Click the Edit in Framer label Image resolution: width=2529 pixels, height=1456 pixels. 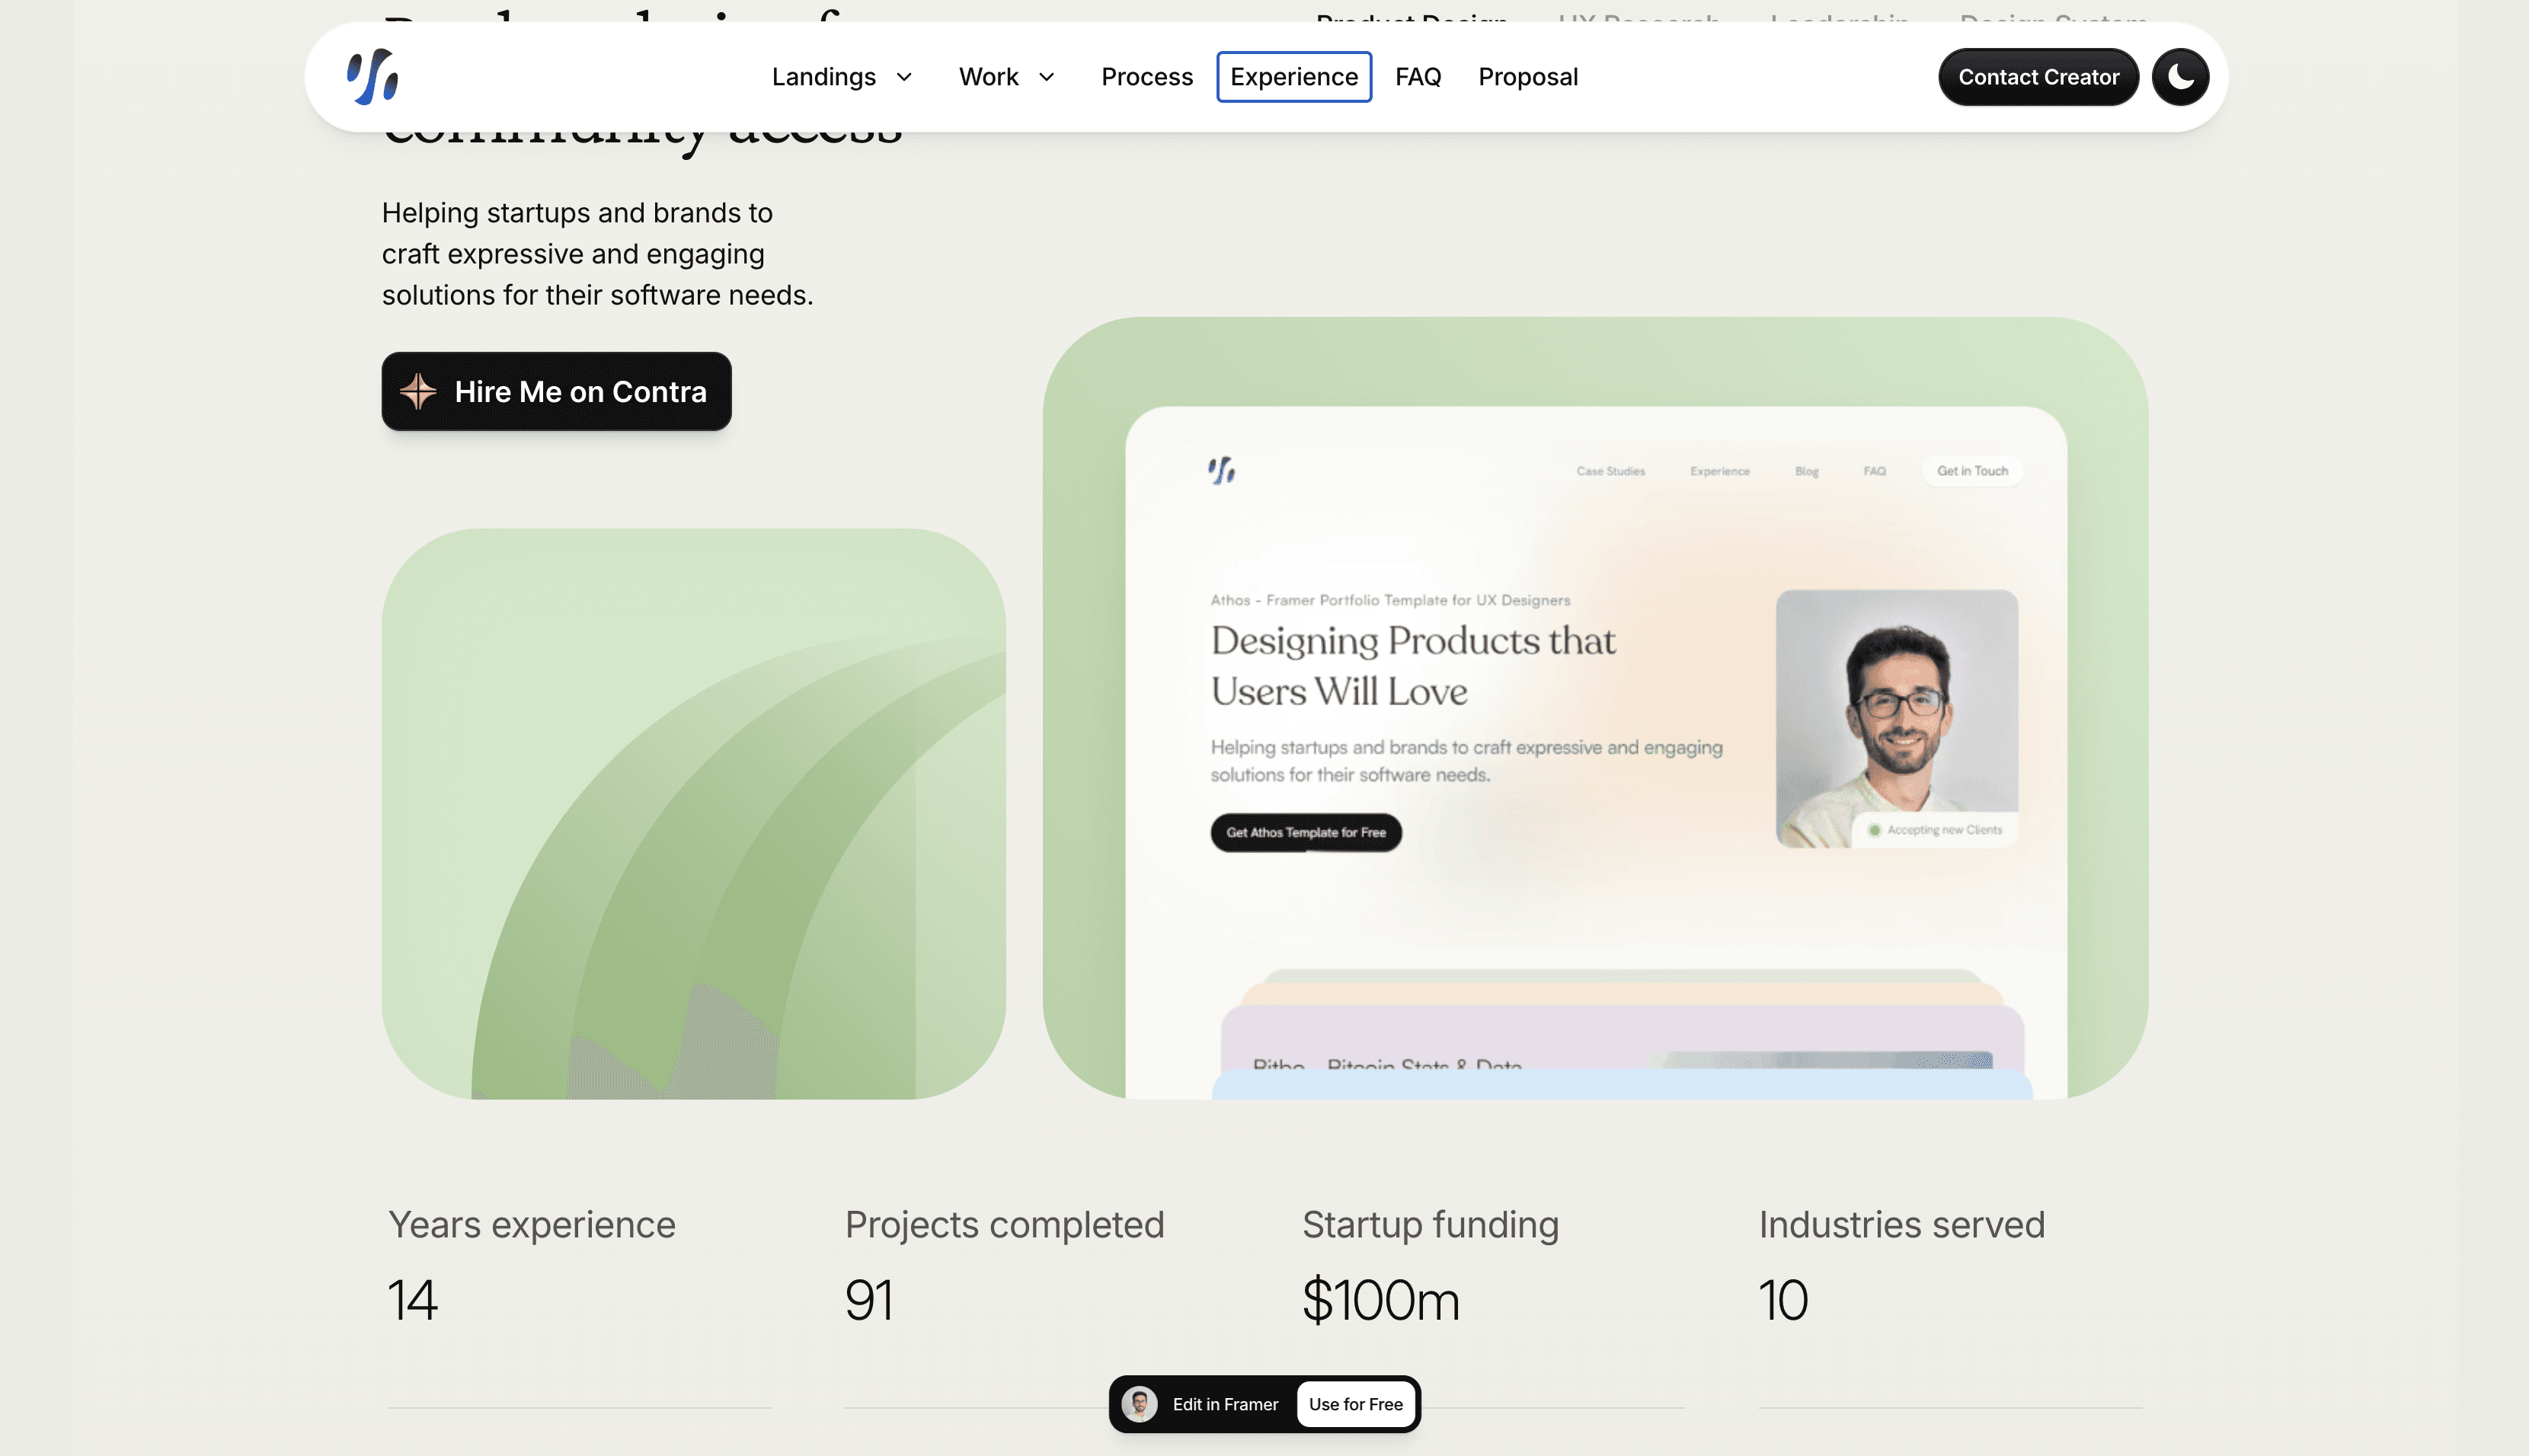point(1224,1404)
